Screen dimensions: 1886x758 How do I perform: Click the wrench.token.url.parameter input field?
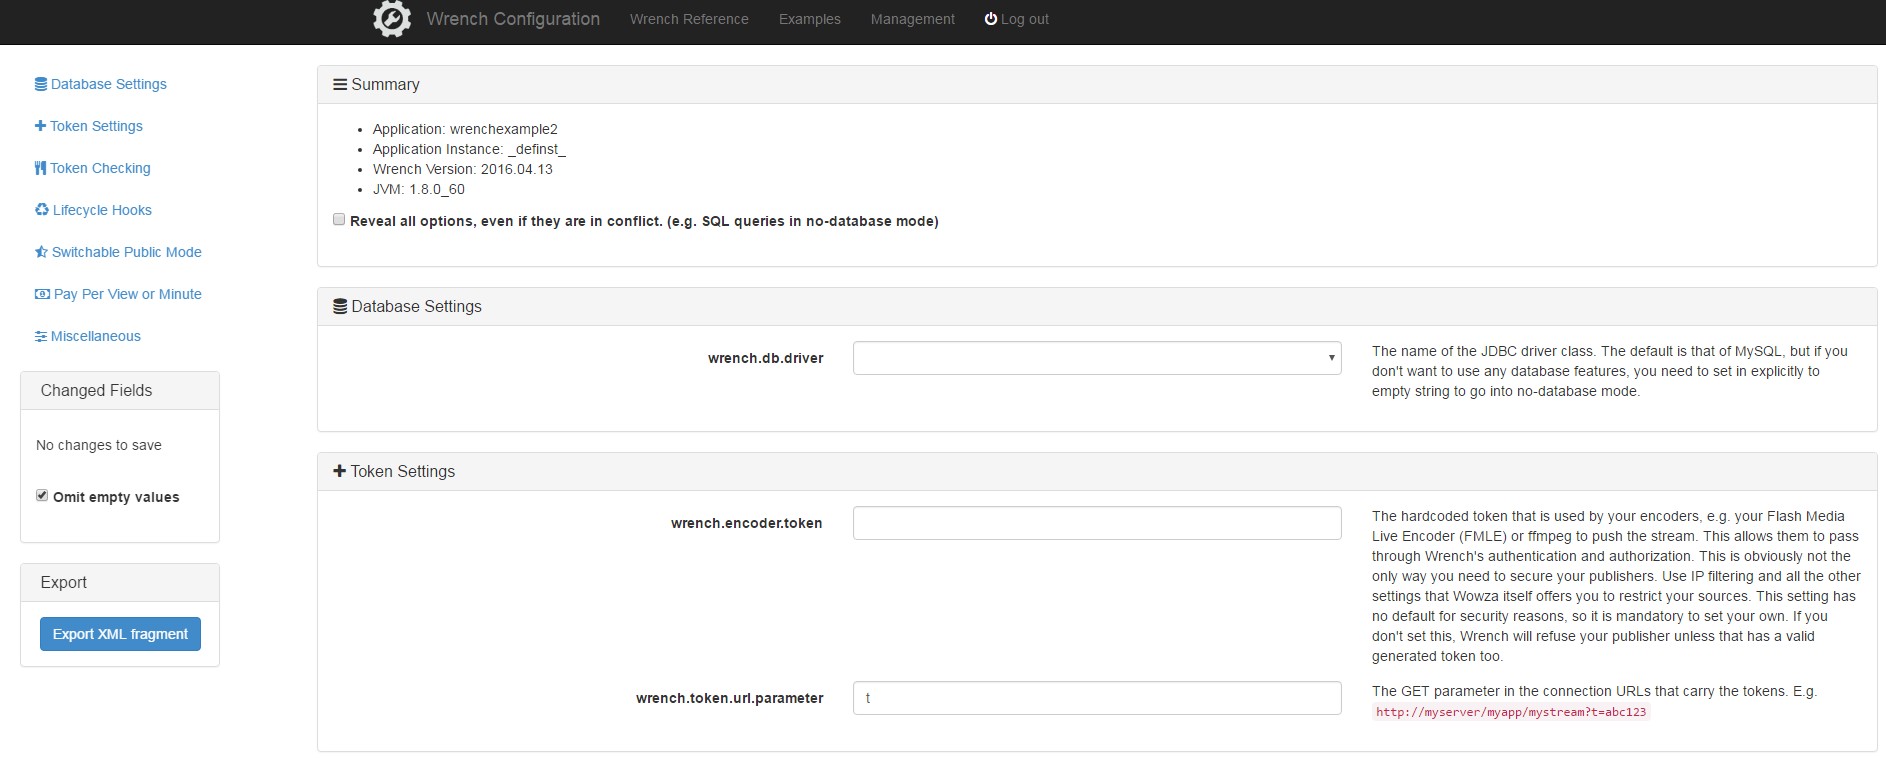click(1096, 698)
